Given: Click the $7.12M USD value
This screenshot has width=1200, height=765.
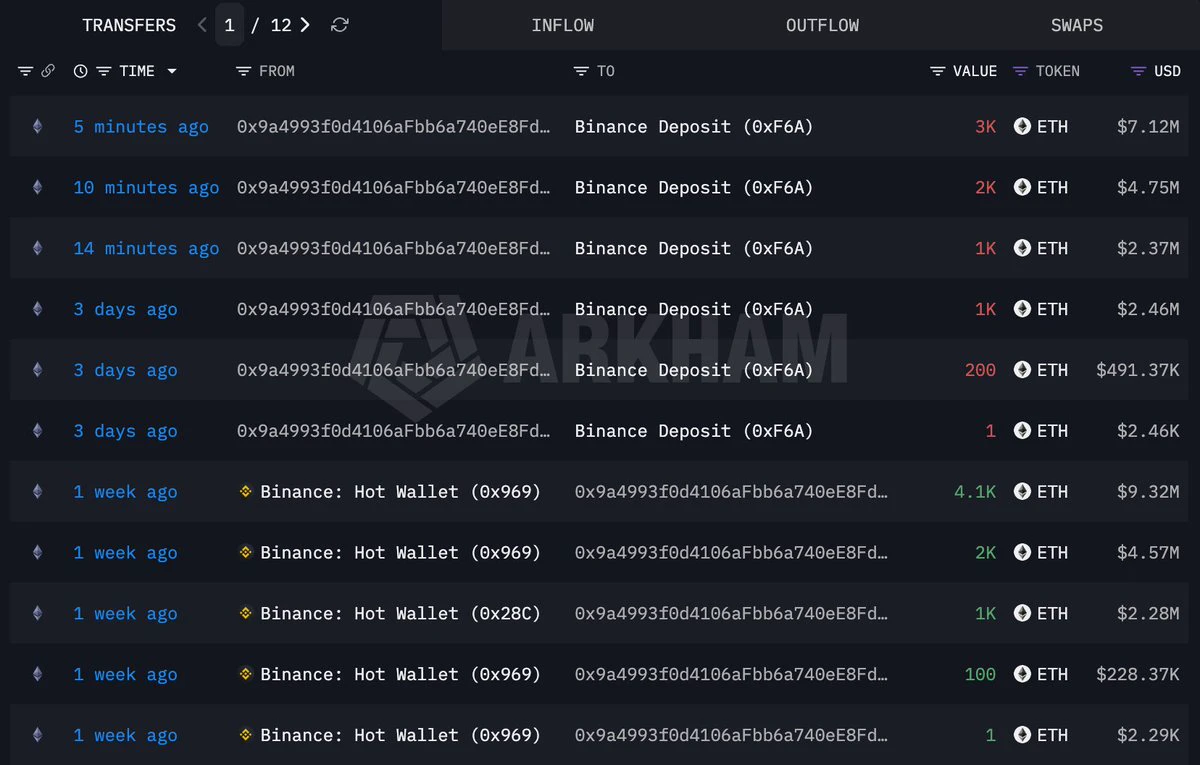Looking at the screenshot, I should (x=1148, y=127).
